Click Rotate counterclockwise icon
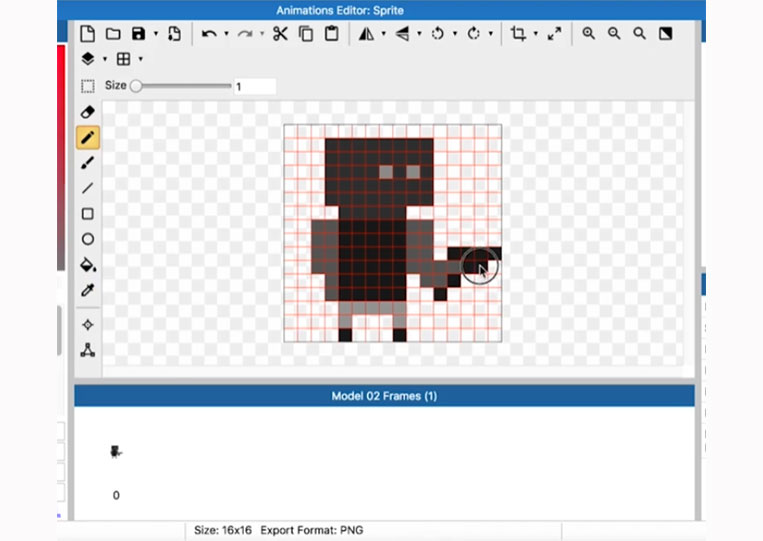 point(437,34)
